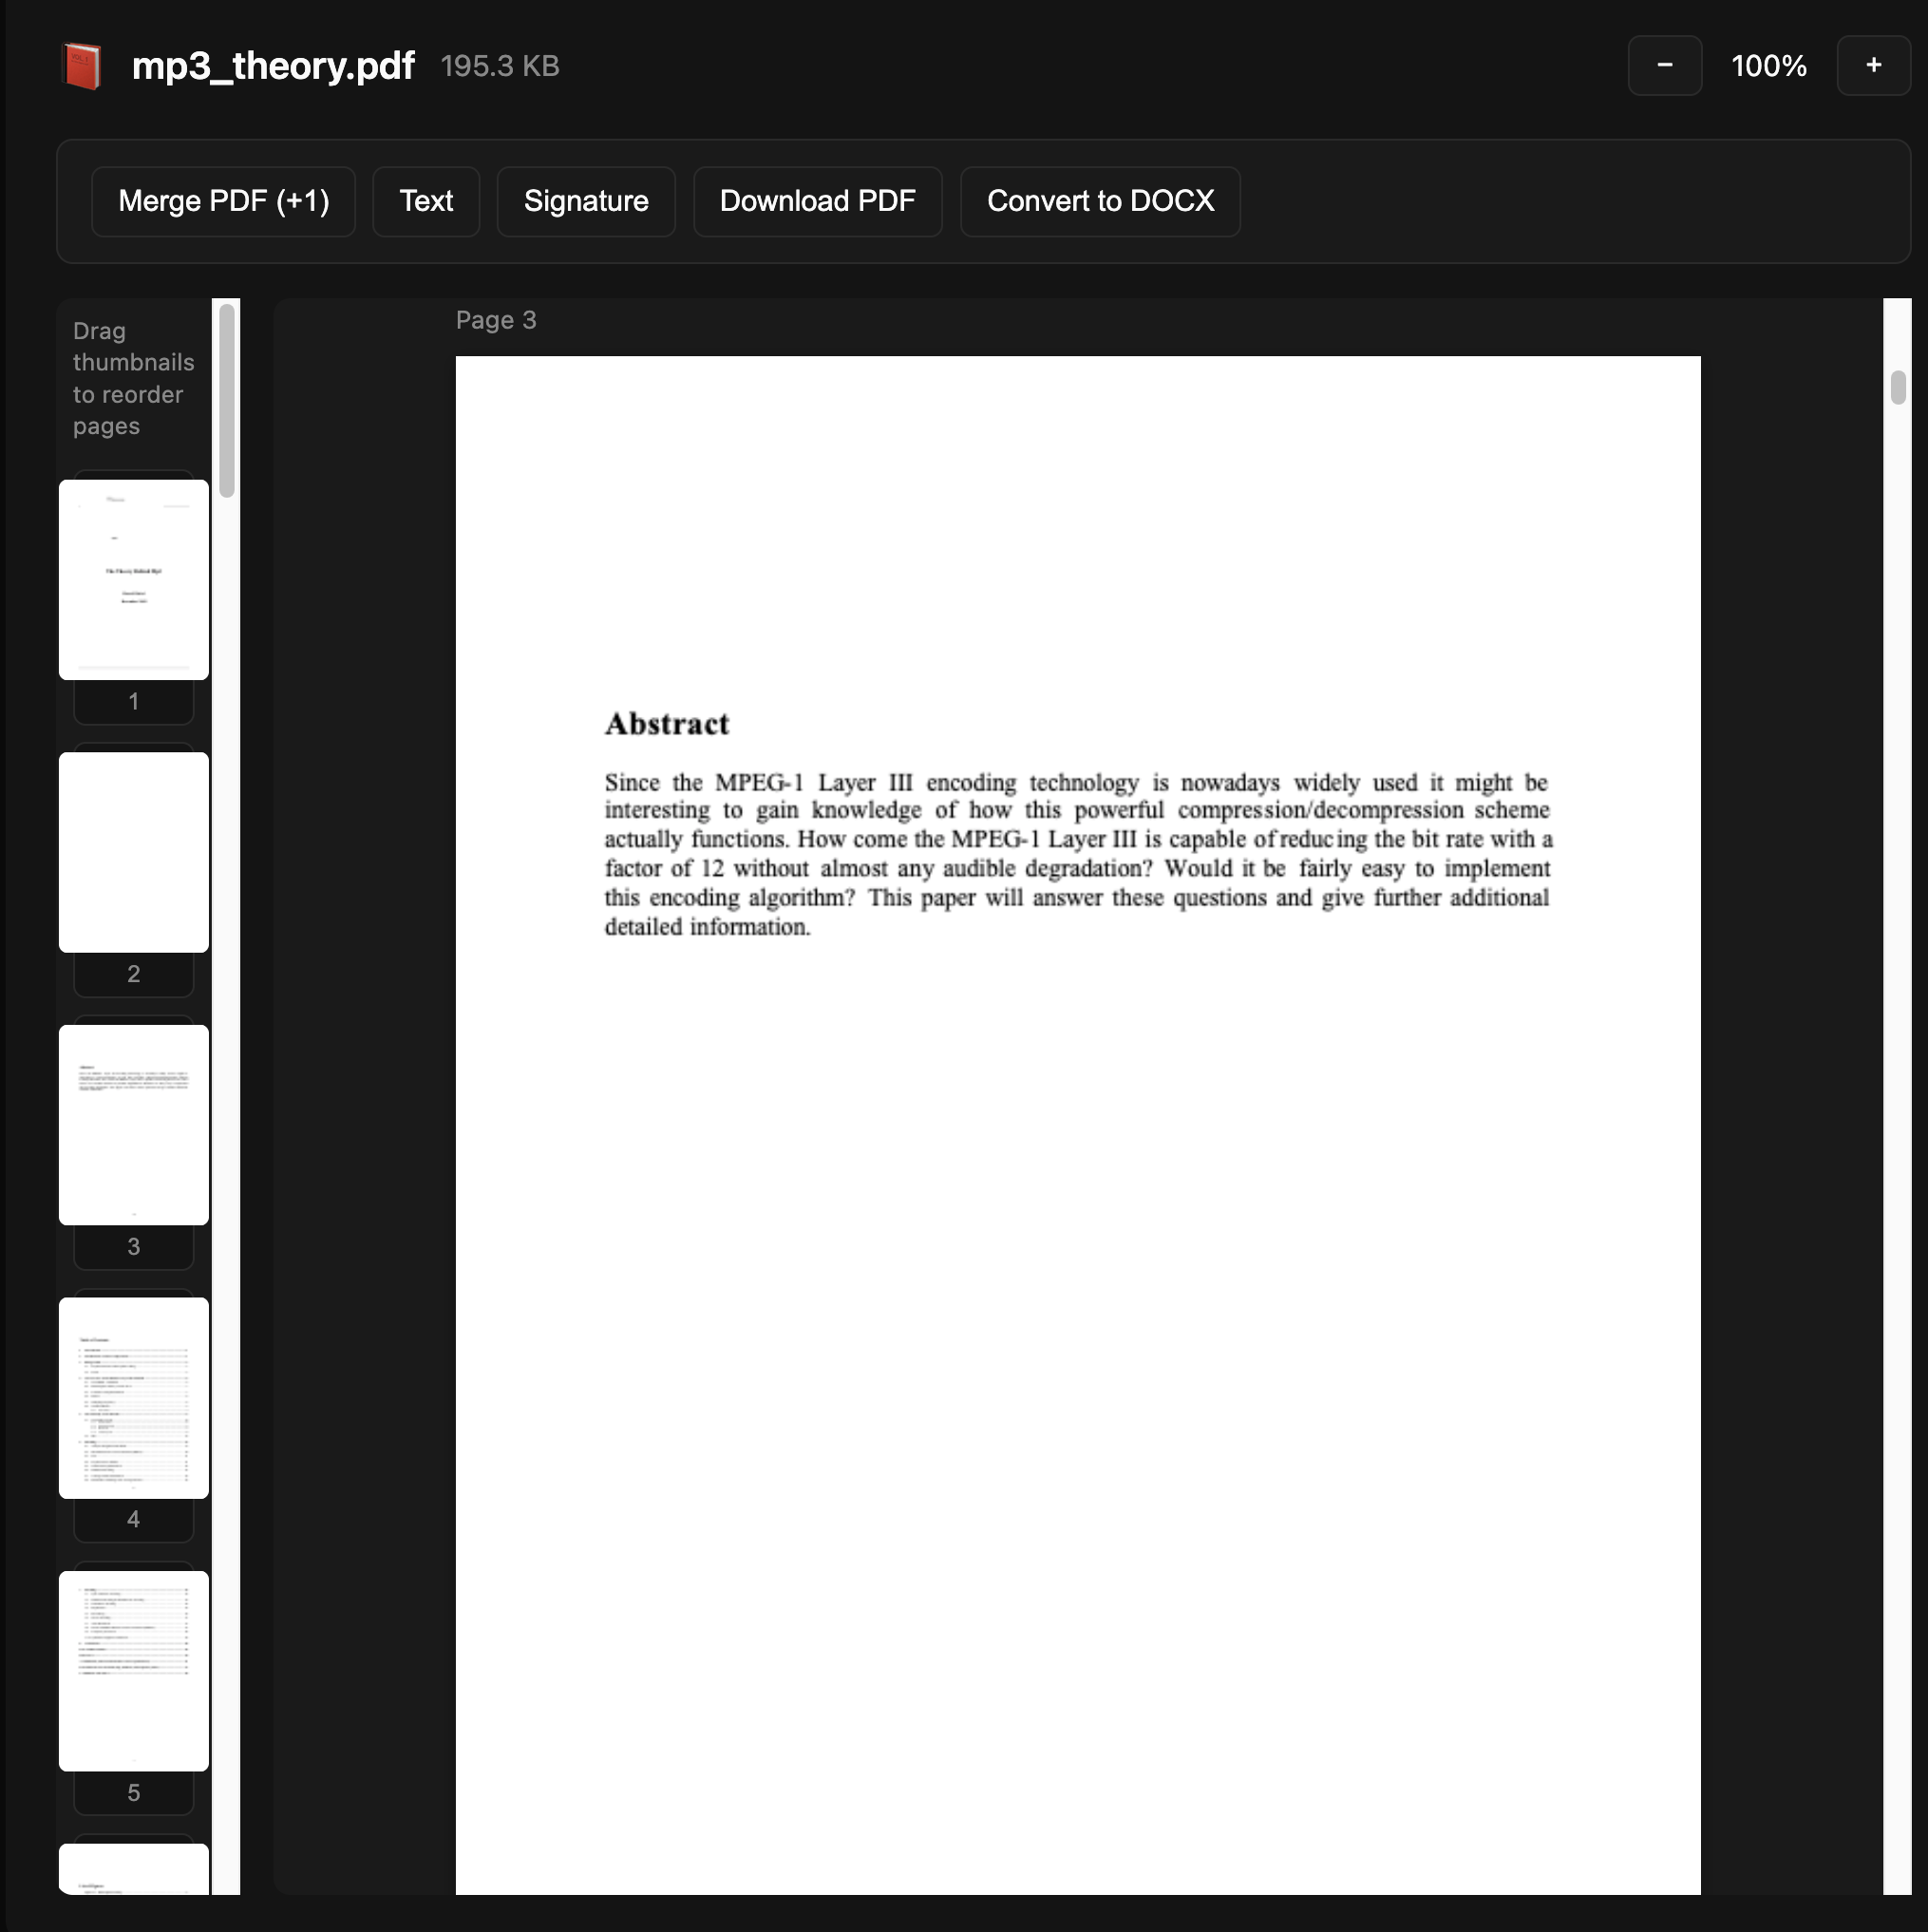
Task: Click the 100% zoom level indicator
Action: [1768, 64]
